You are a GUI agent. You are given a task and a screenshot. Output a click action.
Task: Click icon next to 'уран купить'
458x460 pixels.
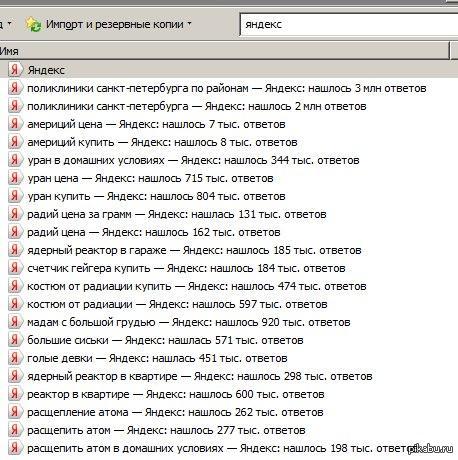click(x=15, y=196)
